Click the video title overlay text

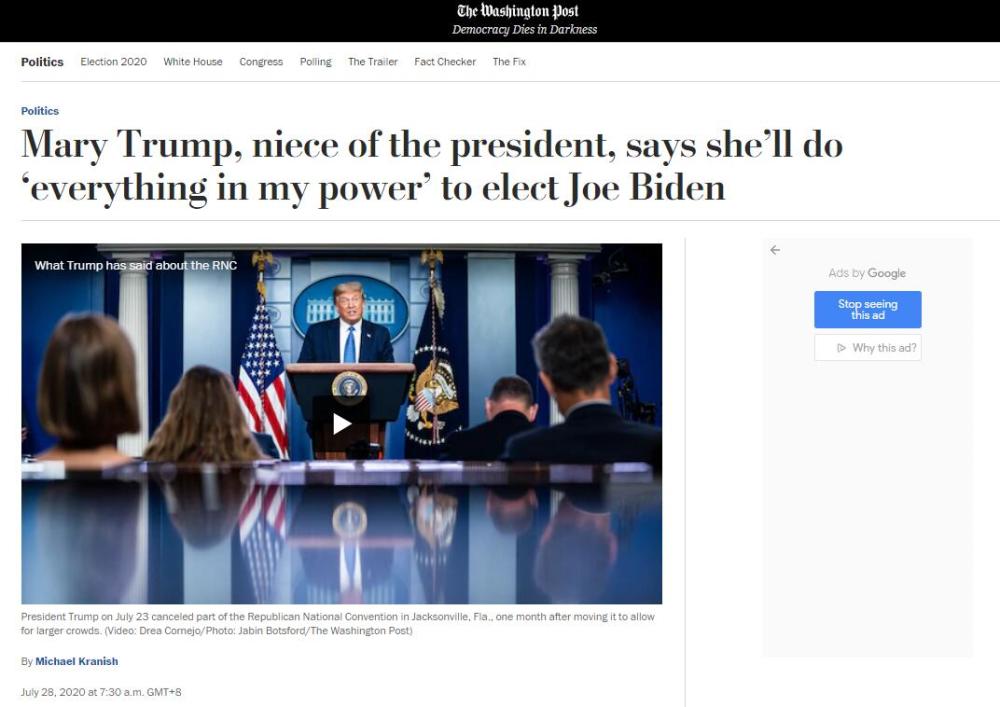(x=135, y=265)
